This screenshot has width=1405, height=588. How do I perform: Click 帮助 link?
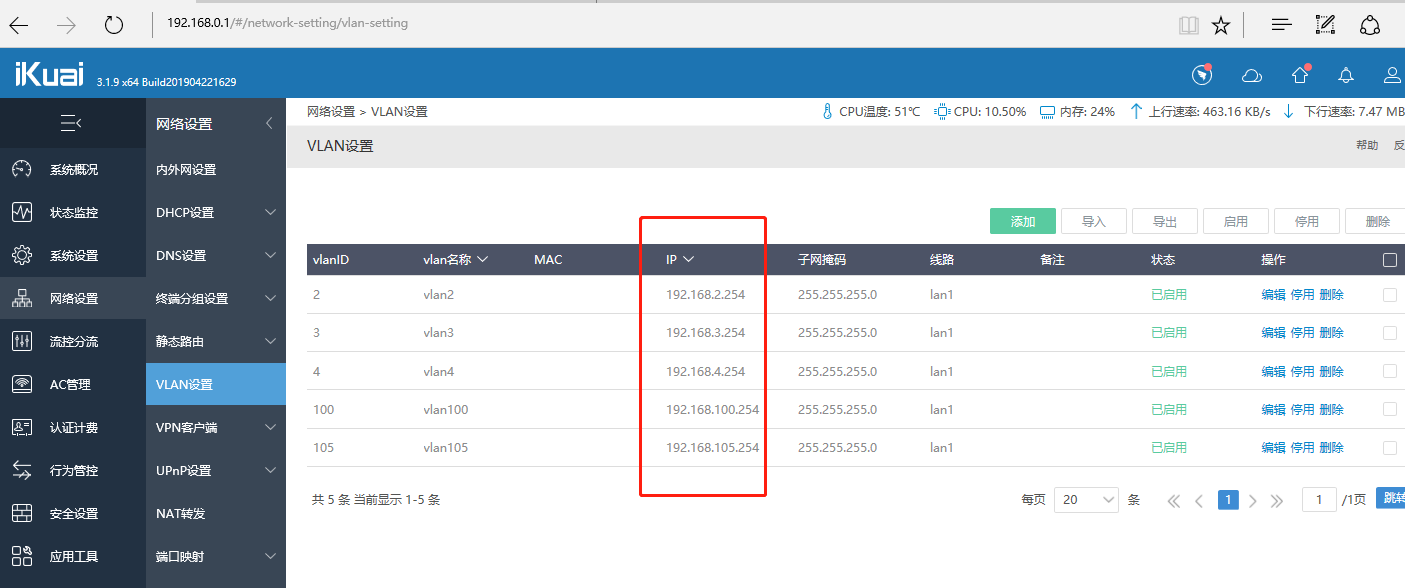coord(1367,145)
